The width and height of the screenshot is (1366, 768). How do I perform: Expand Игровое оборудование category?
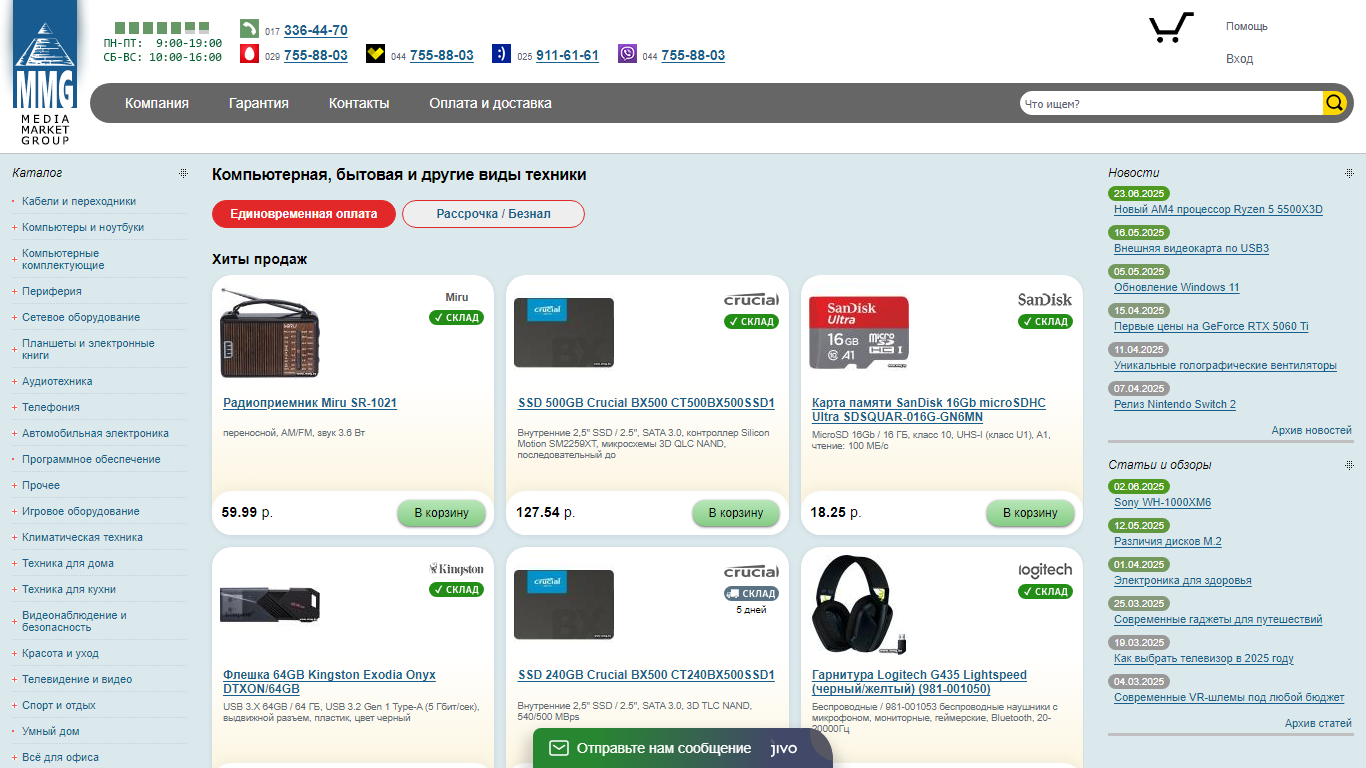[x=13, y=511]
